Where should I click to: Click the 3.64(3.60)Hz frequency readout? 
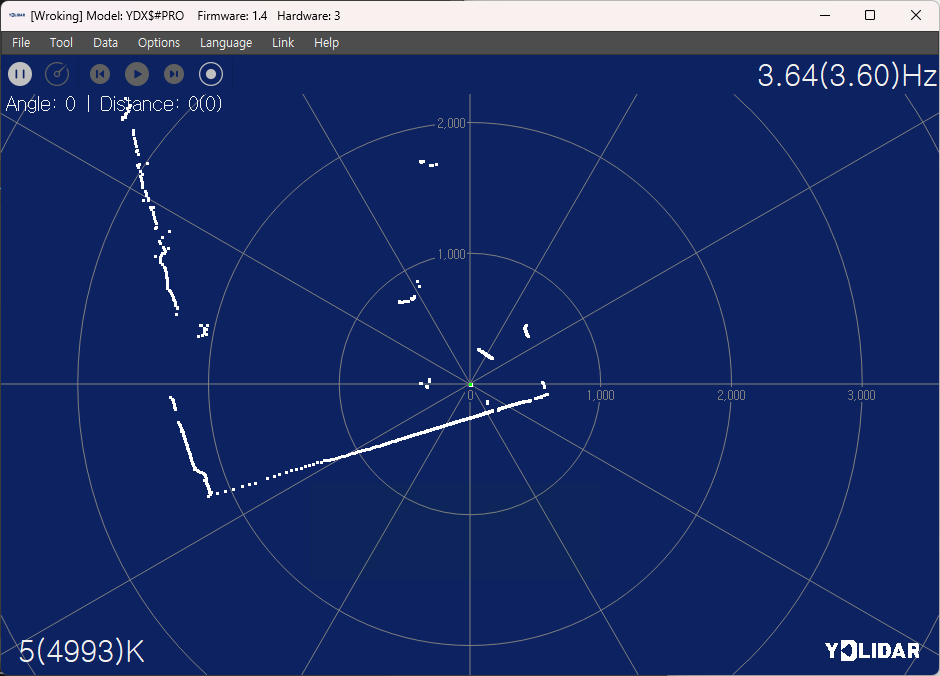[x=847, y=76]
